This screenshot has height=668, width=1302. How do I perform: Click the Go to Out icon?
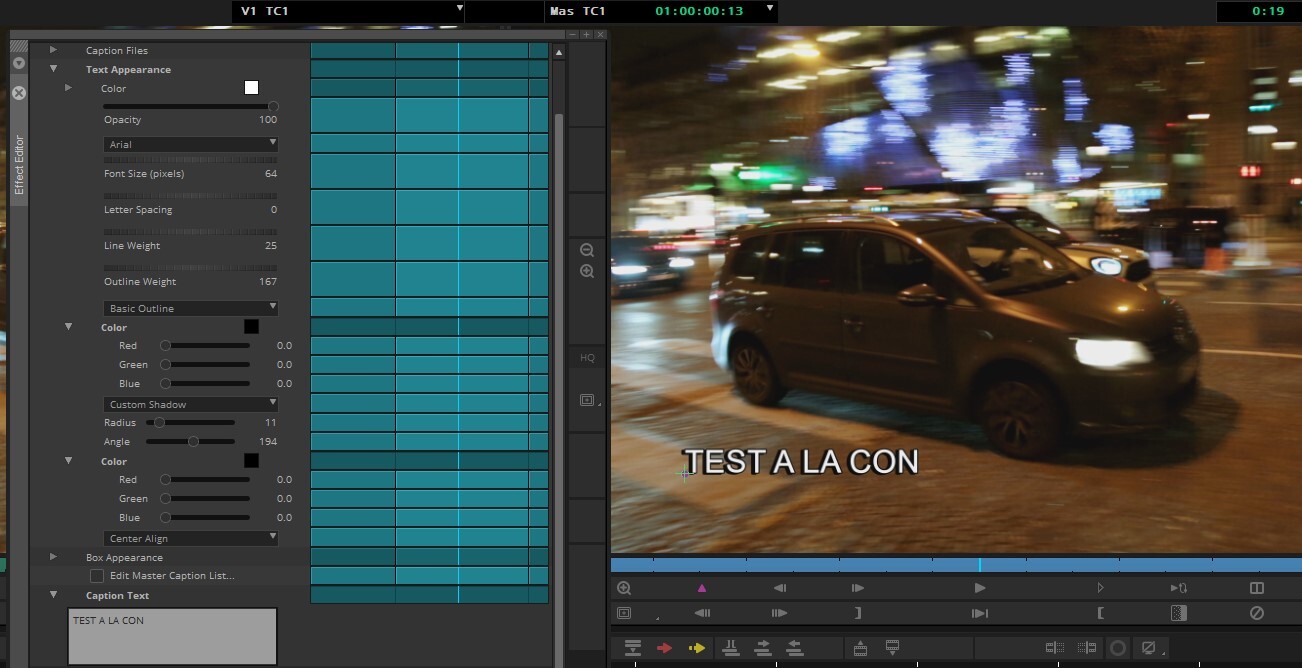coord(980,613)
